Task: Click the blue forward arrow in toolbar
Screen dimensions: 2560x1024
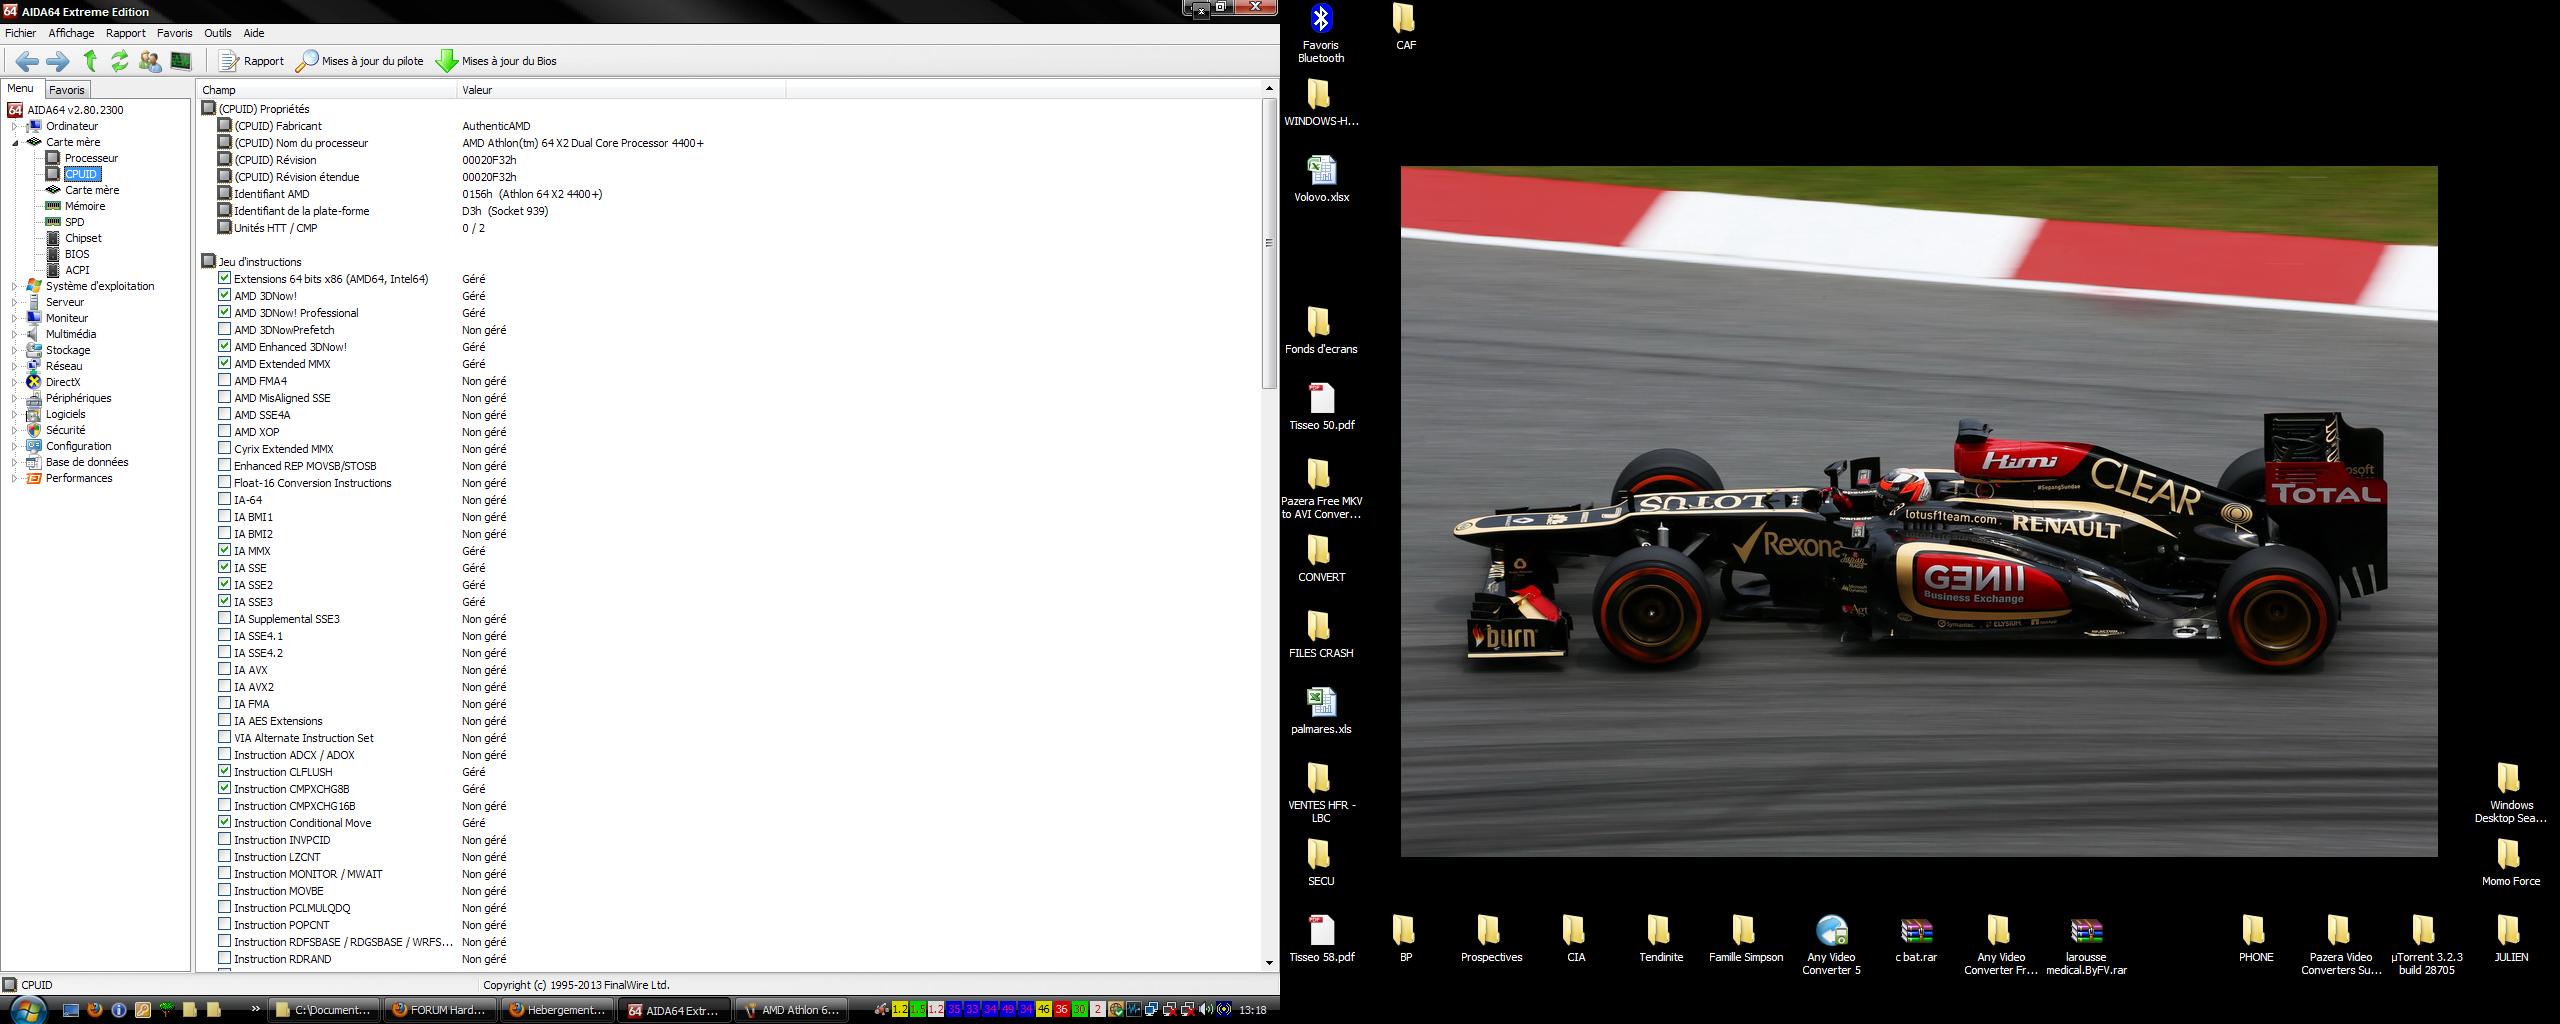Action: pos(58,61)
